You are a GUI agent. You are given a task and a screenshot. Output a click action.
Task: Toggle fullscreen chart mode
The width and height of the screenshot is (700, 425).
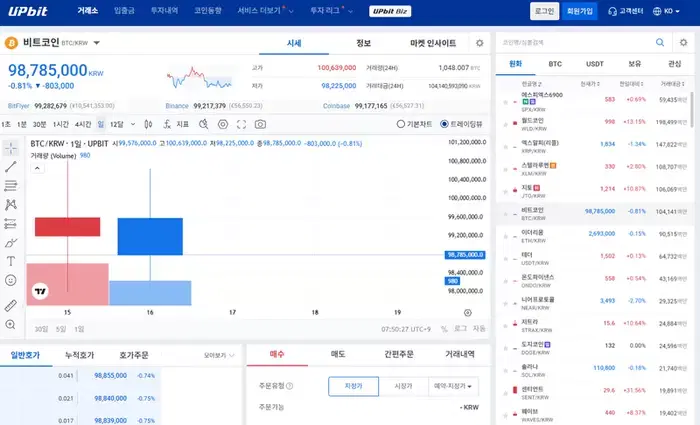point(242,124)
